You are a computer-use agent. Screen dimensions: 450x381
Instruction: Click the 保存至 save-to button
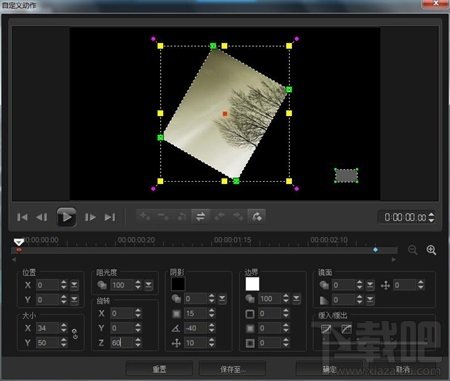232,369
